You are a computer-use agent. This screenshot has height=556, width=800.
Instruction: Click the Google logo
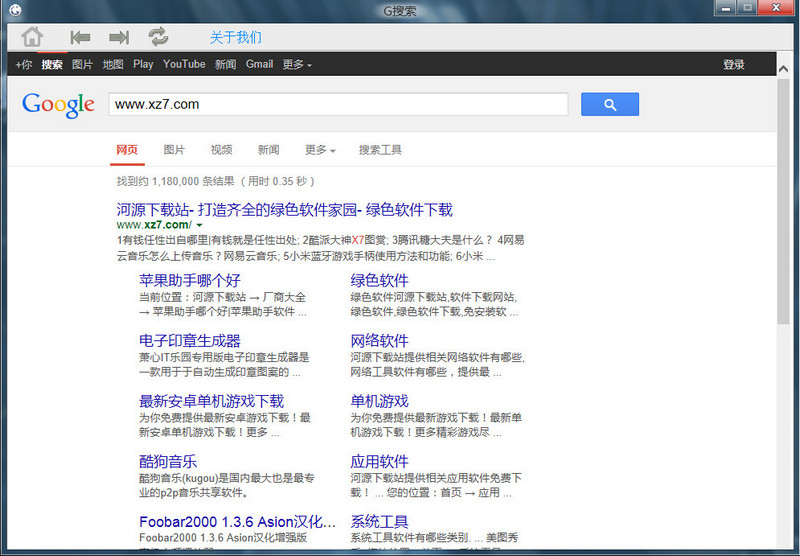(58, 105)
